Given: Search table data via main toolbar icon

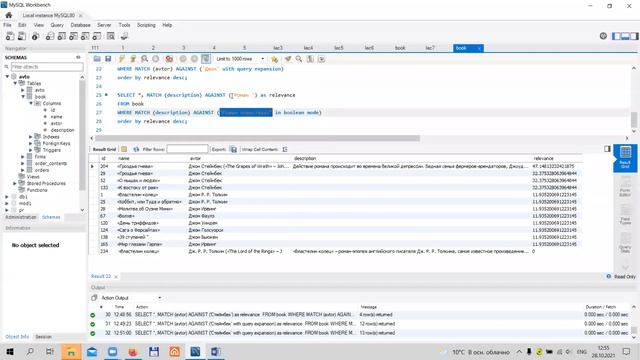Looking at the screenshot, I should coord(111,36).
